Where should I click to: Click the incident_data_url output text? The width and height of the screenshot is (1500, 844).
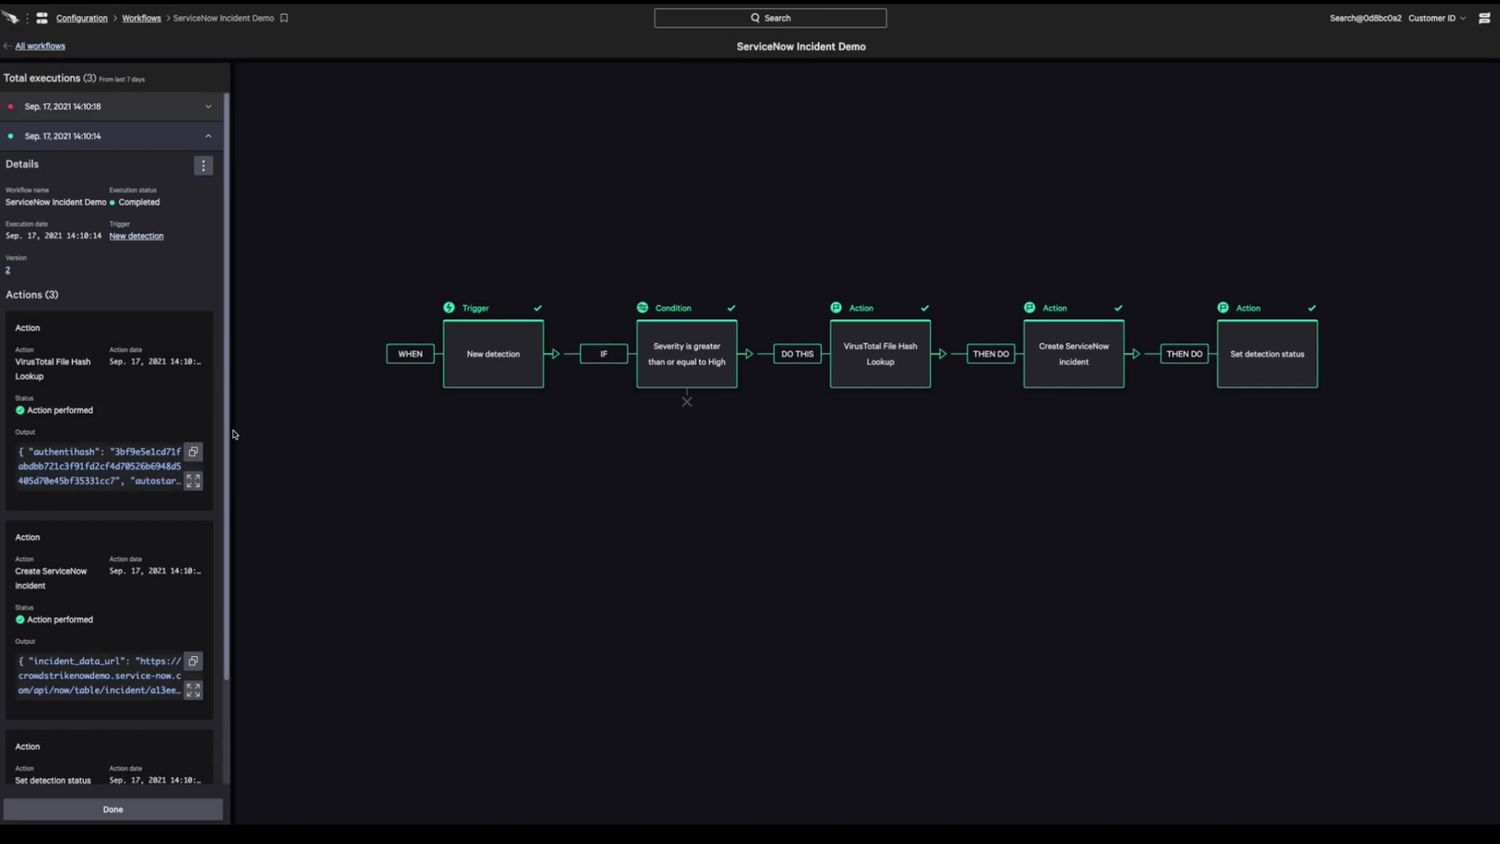pos(100,676)
